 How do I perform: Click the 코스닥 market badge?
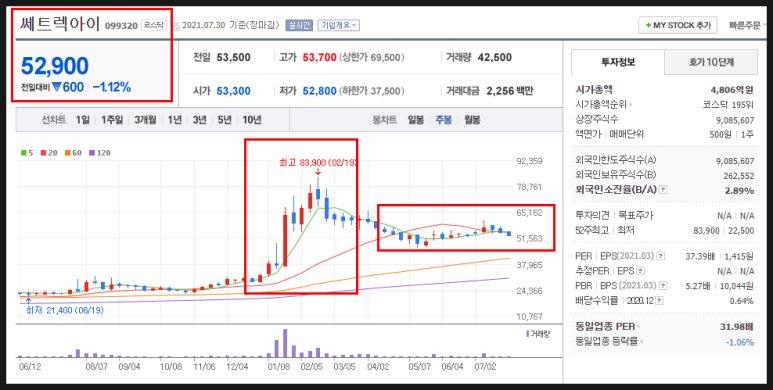tap(154, 25)
